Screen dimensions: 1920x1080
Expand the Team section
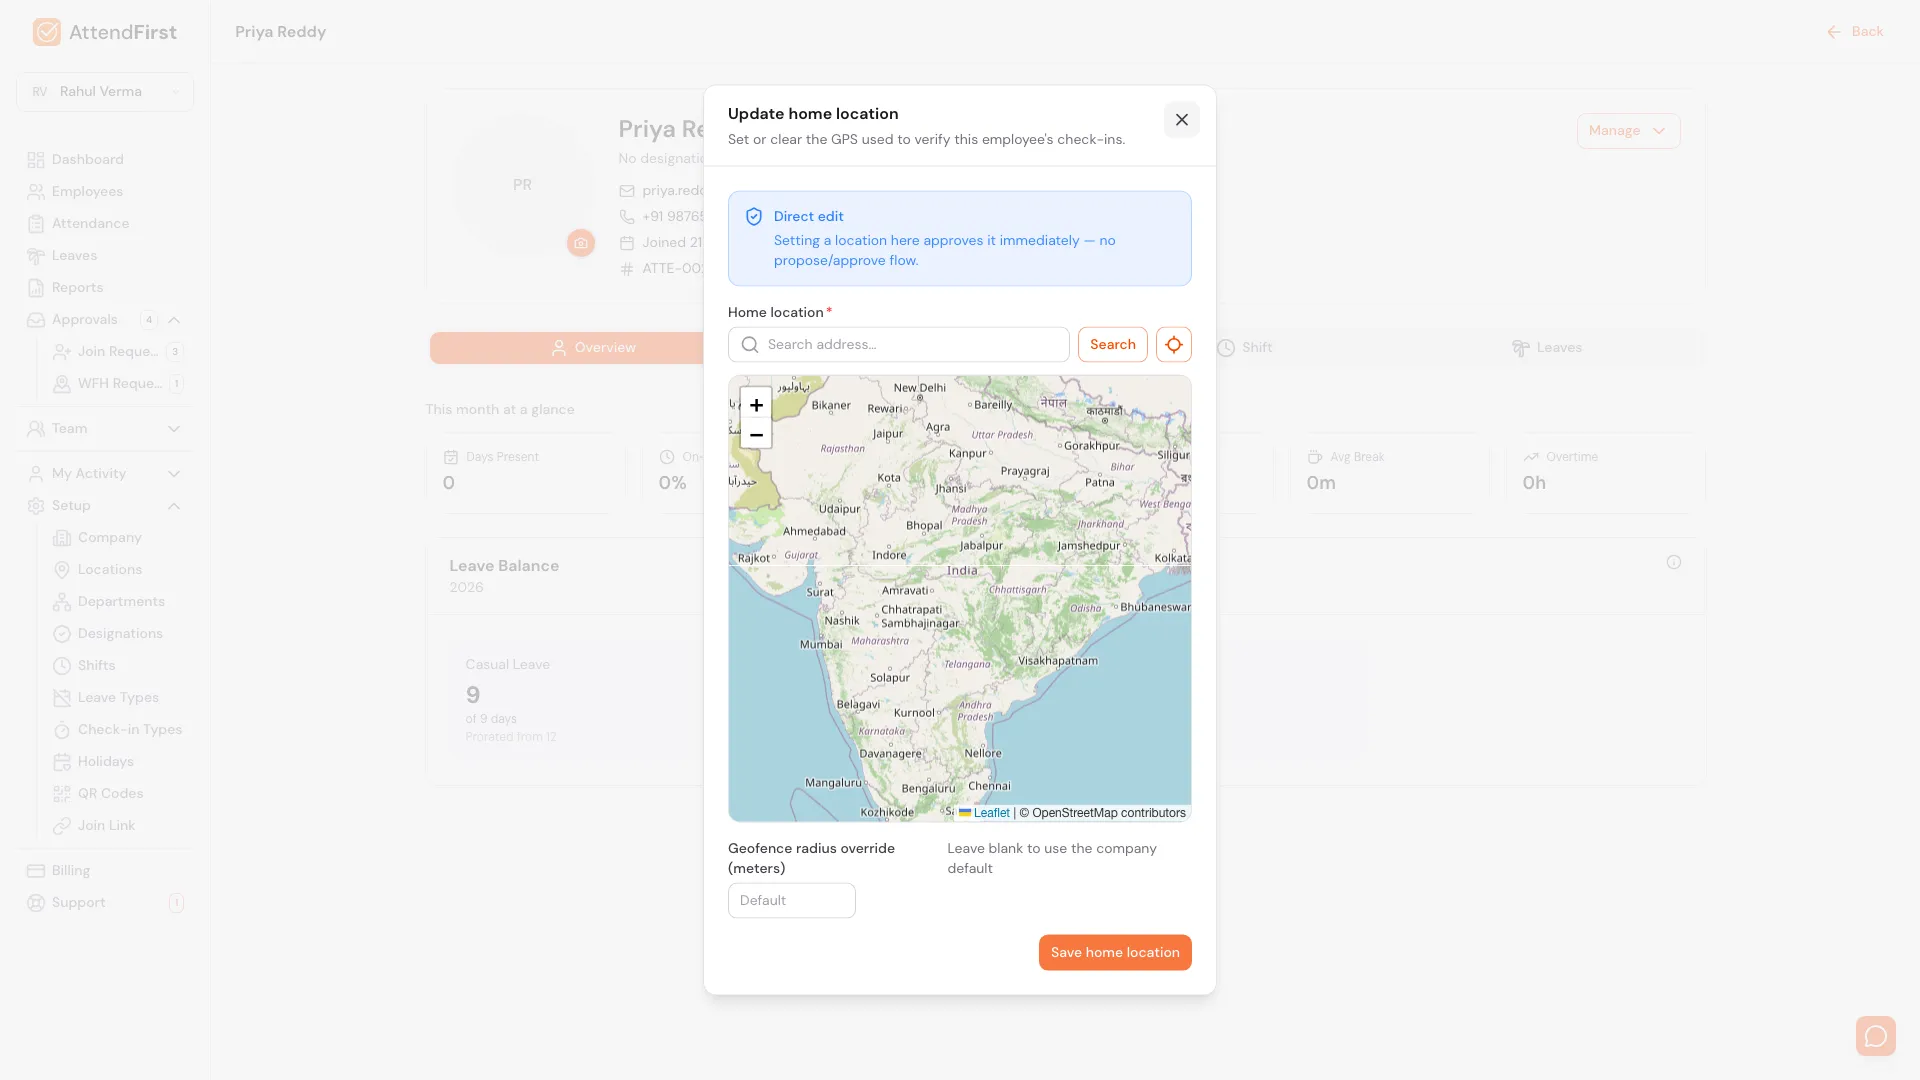pyautogui.click(x=105, y=429)
